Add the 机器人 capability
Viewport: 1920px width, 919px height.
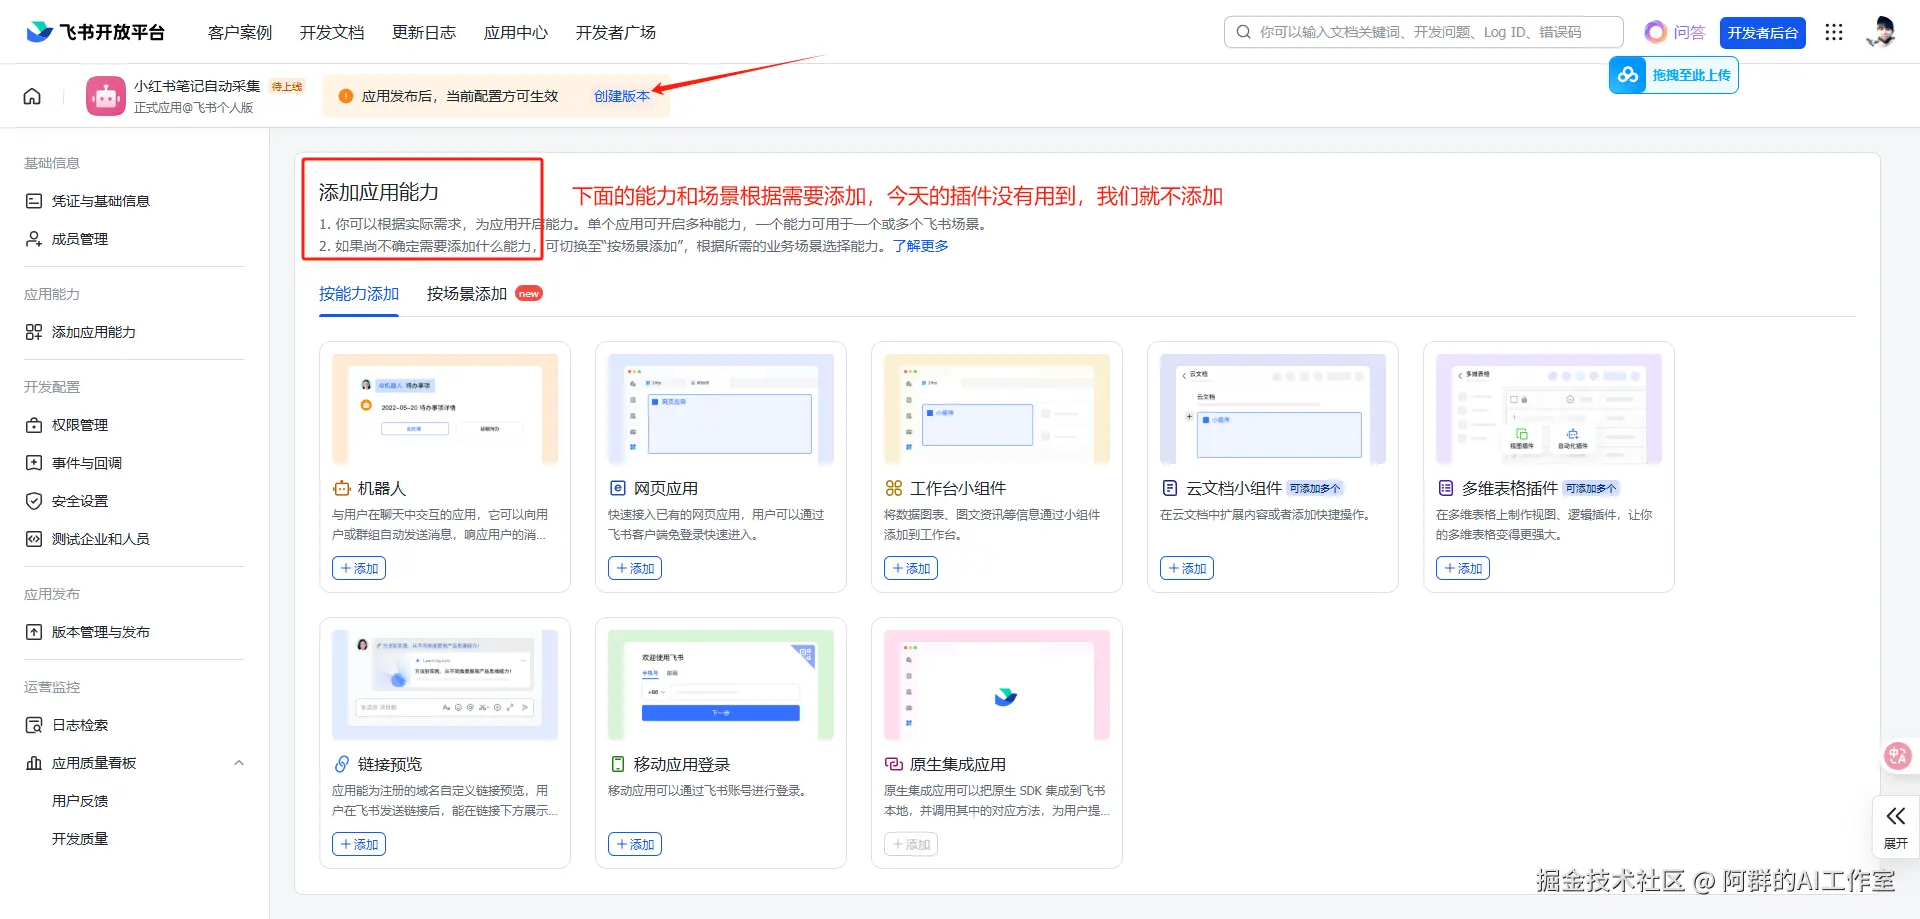[x=359, y=568]
